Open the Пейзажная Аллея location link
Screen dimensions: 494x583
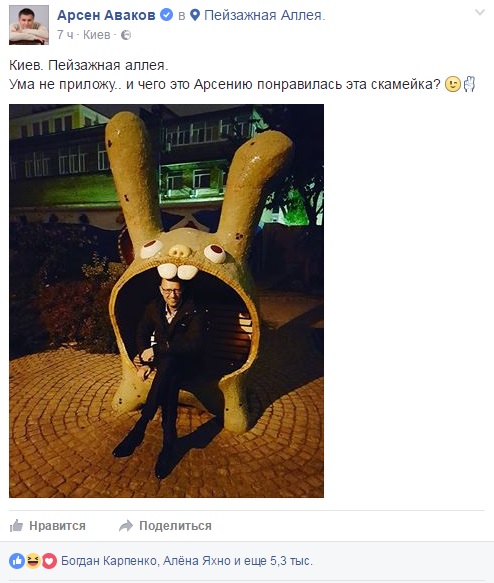coord(265,15)
